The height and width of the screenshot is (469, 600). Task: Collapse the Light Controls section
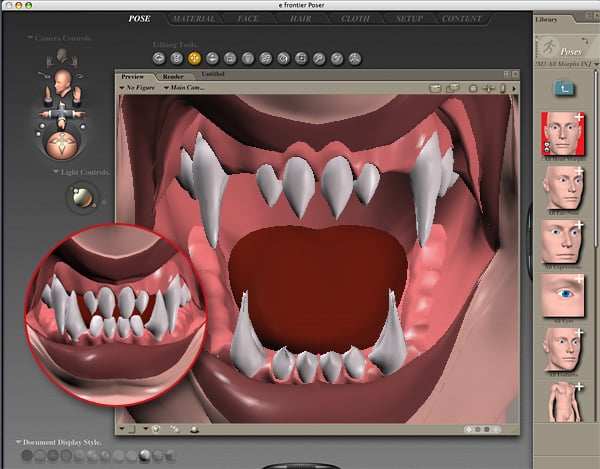(56, 172)
